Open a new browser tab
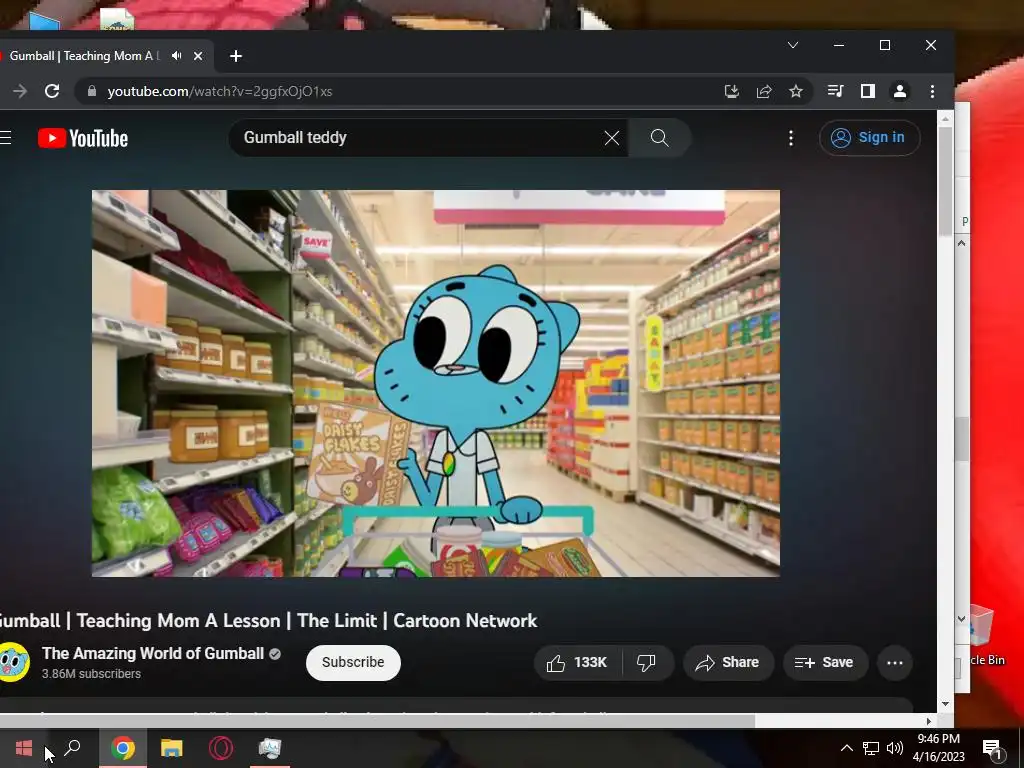The width and height of the screenshot is (1024, 768). pyautogui.click(x=236, y=56)
